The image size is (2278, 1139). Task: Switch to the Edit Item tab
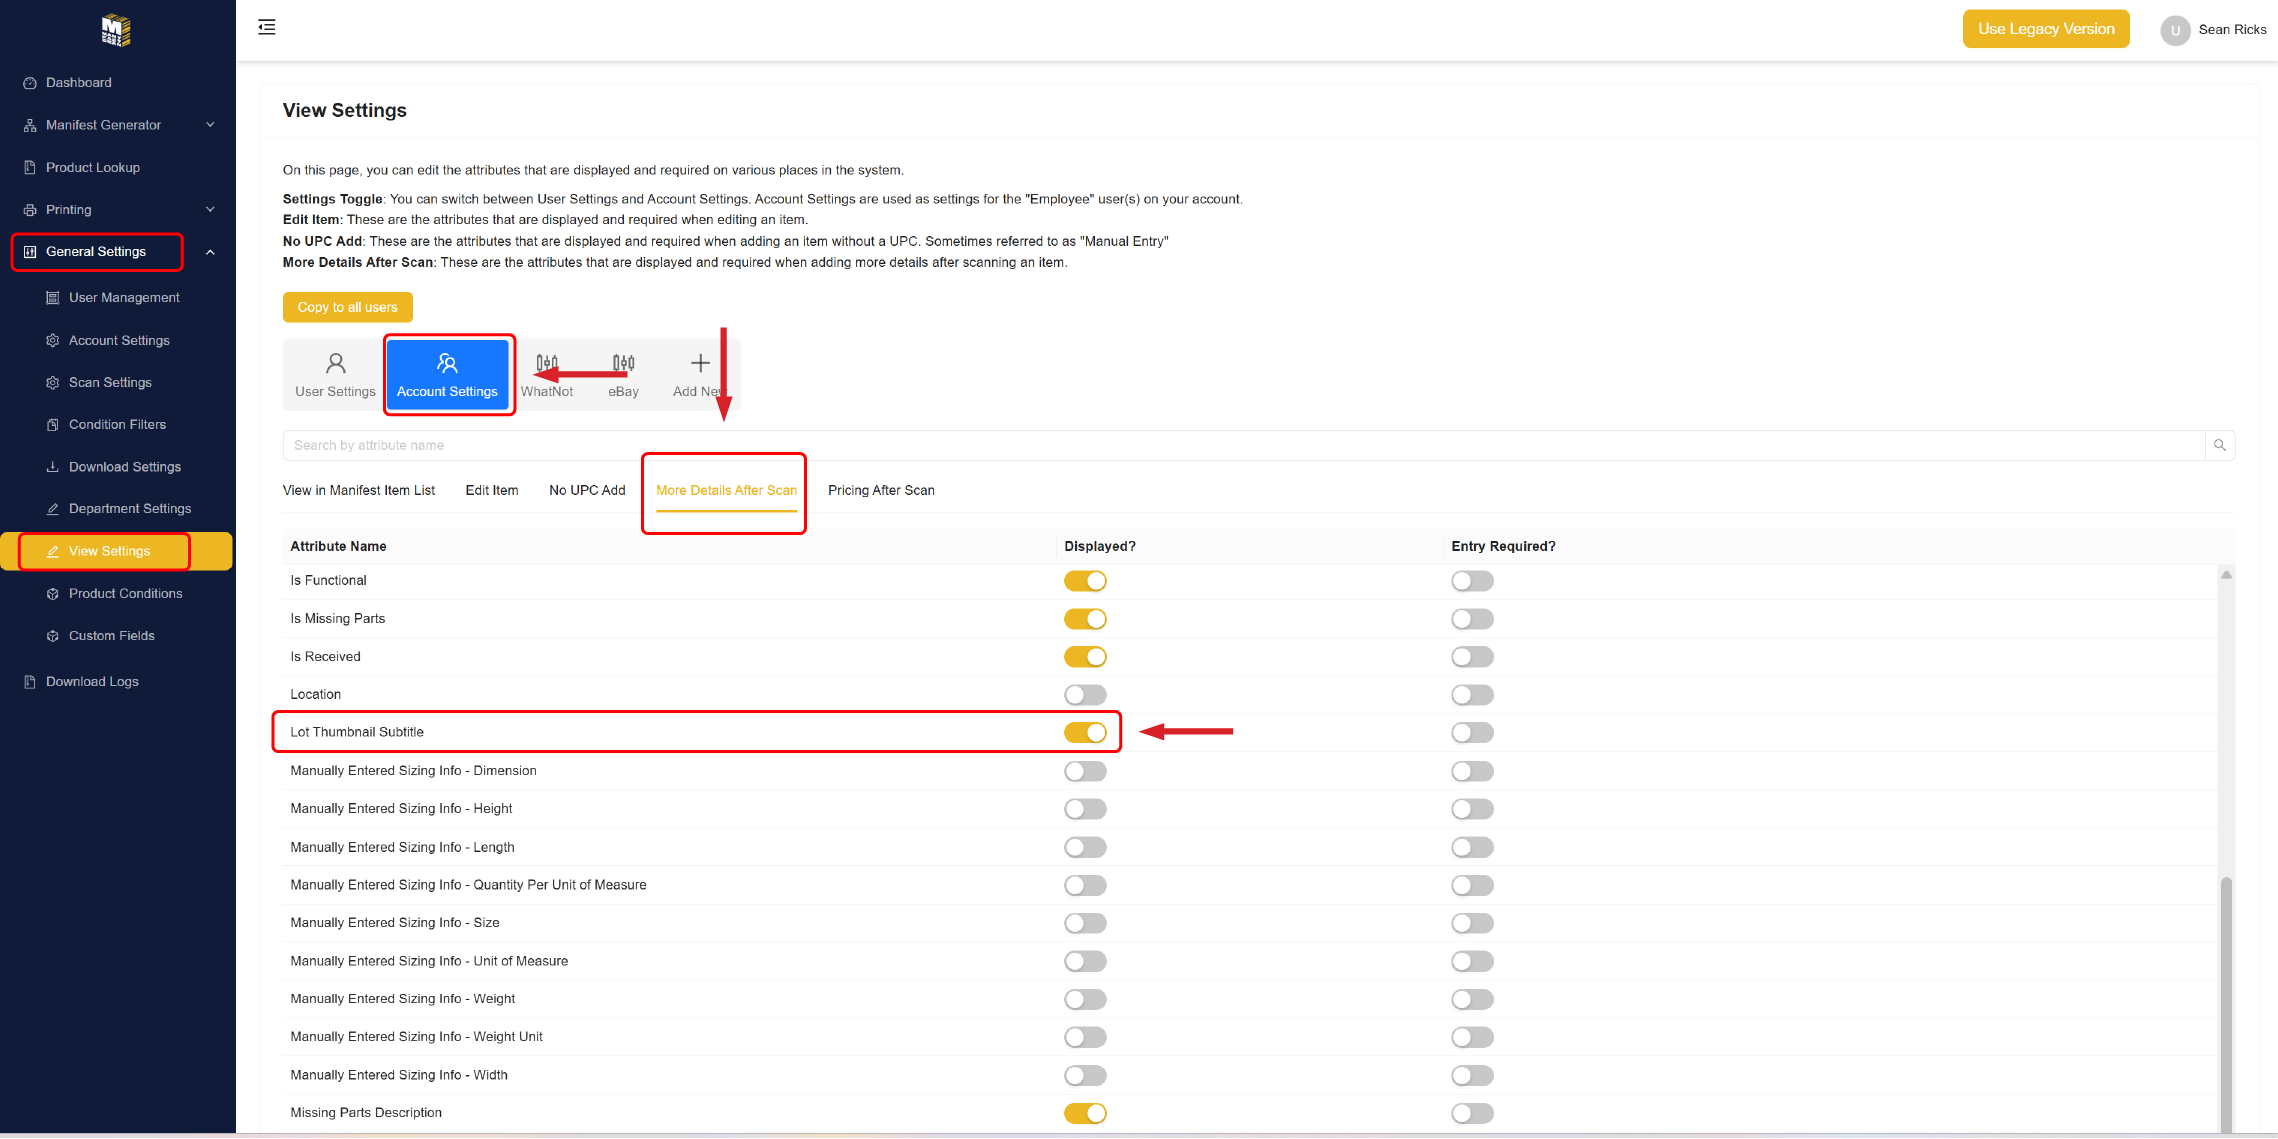click(x=491, y=490)
